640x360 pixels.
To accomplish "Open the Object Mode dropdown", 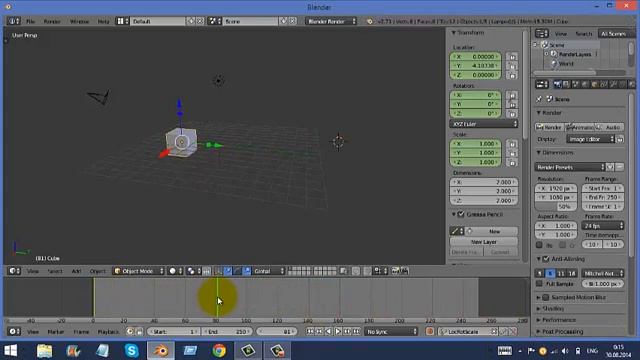I will [138, 271].
